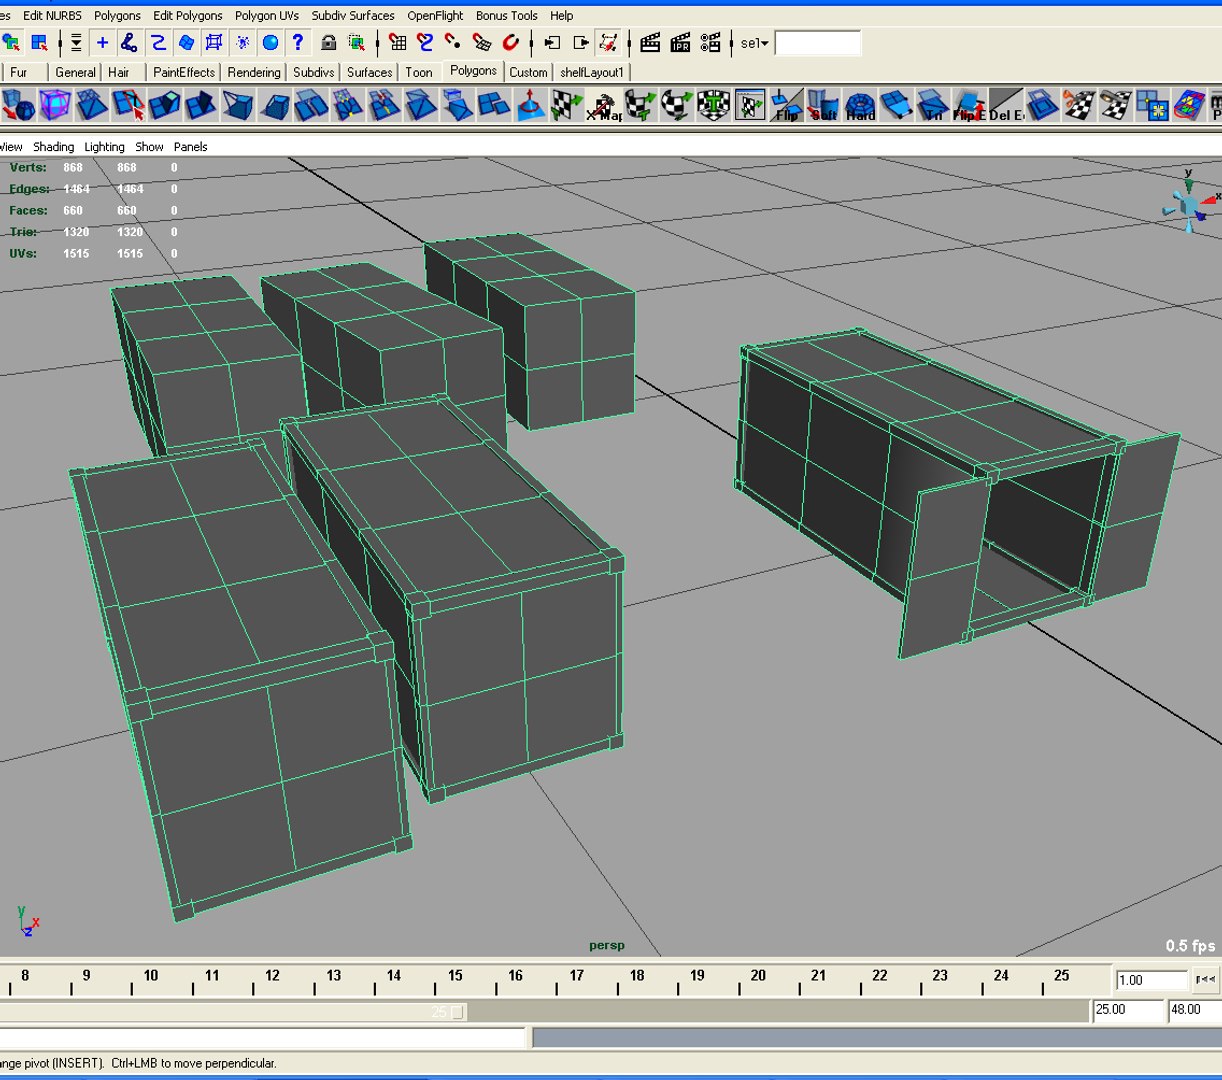Screen dimensions: 1222x1080
Task: Toggle snap to grids magnet icon
Action: pos(397,42)
